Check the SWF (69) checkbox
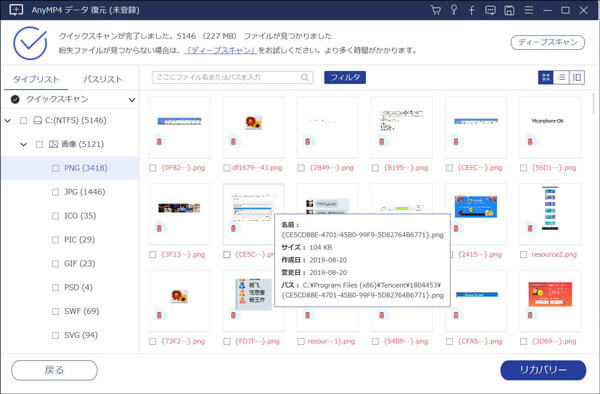The width and height of the screenshot is (600, 394). click(55, 311)
